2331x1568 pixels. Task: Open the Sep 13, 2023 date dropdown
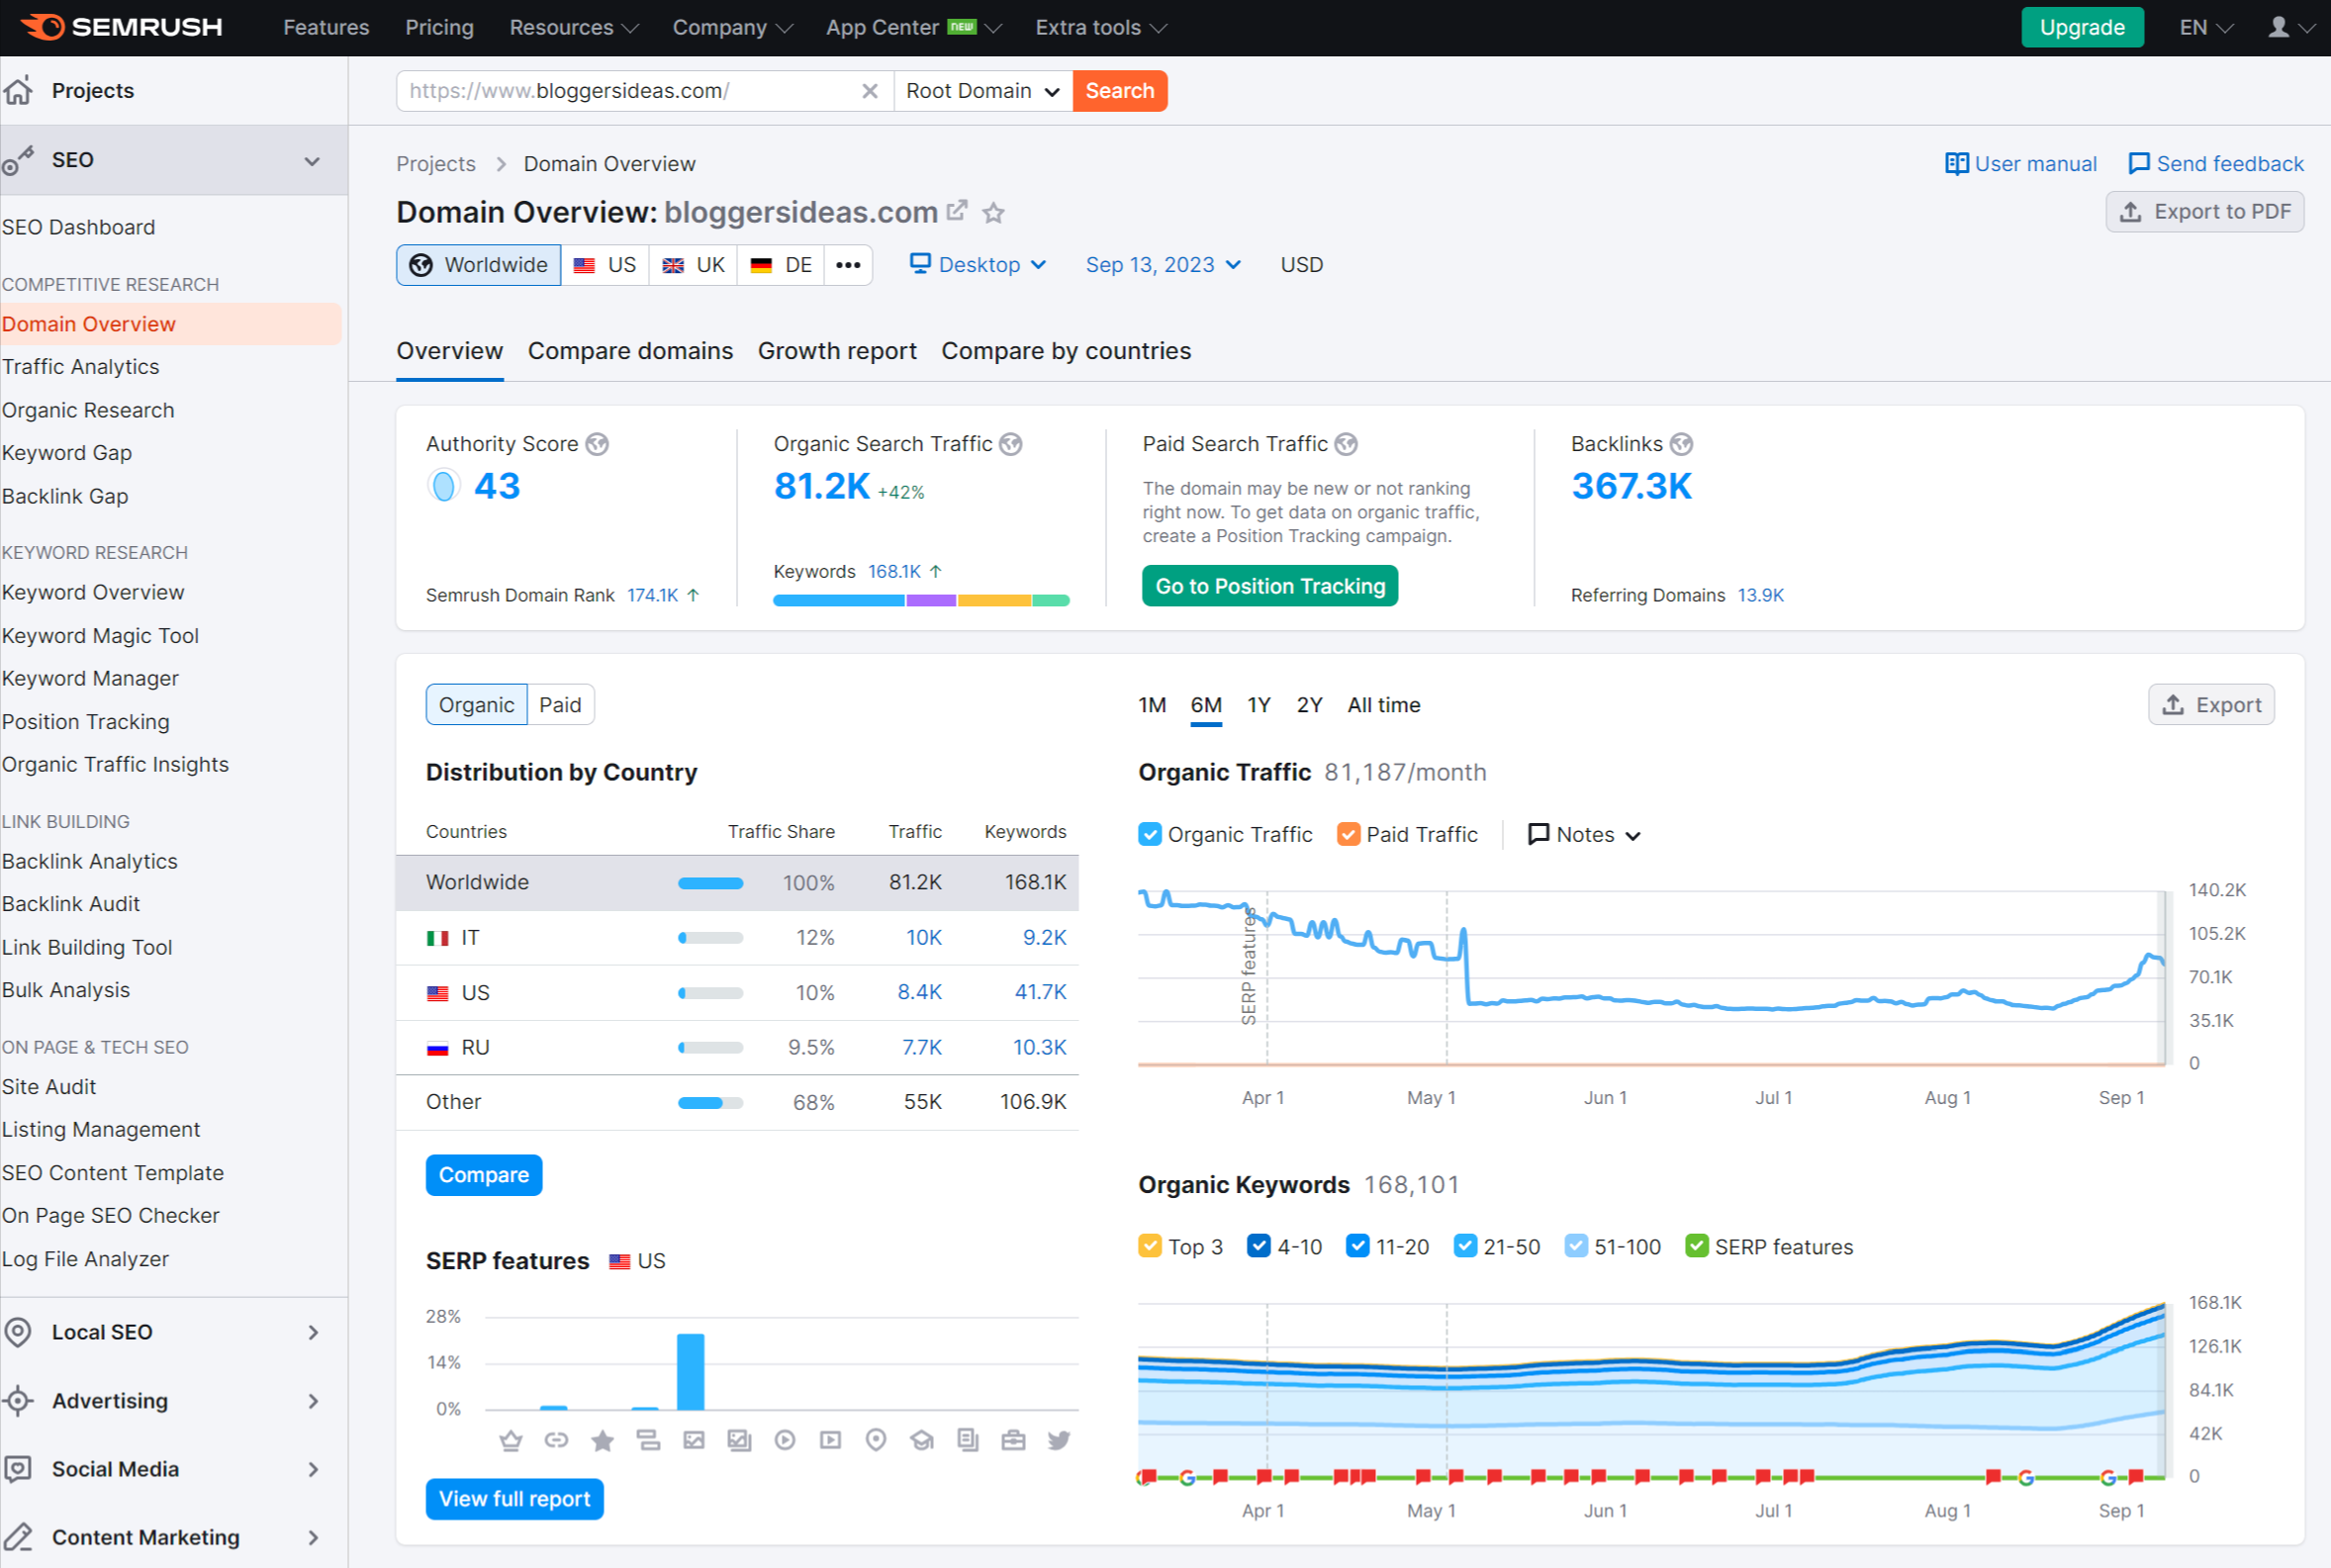(x=1163, y=265)
